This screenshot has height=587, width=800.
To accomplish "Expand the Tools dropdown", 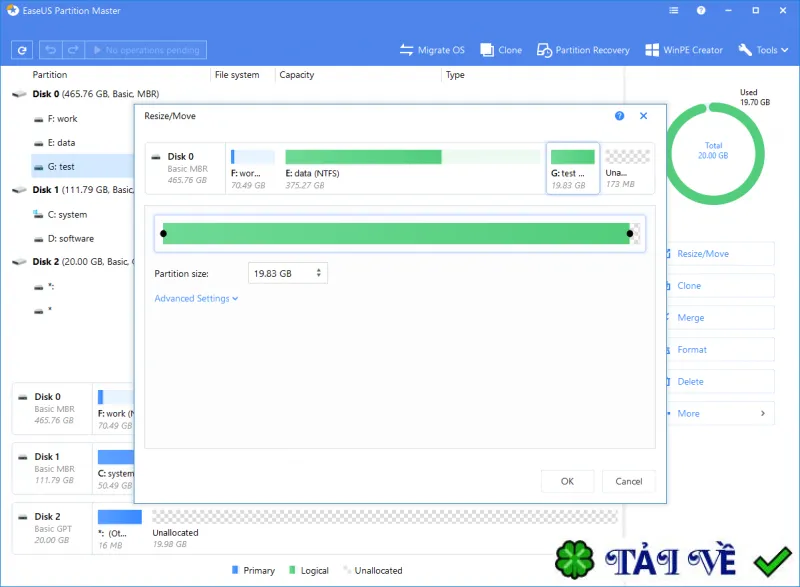I will pos(763,50).
